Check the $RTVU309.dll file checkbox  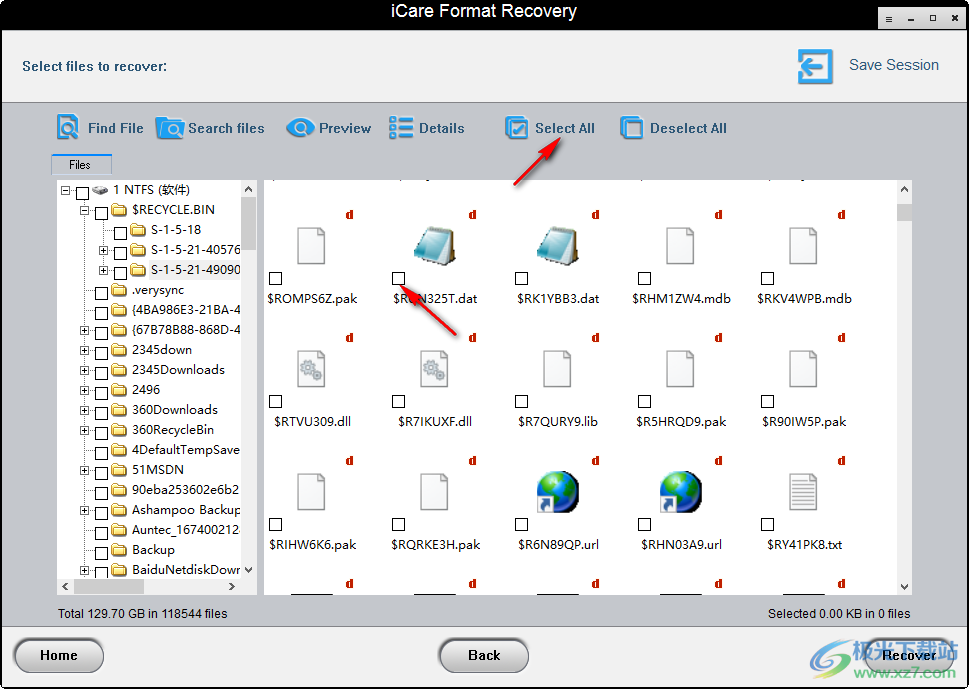[276, 402]
